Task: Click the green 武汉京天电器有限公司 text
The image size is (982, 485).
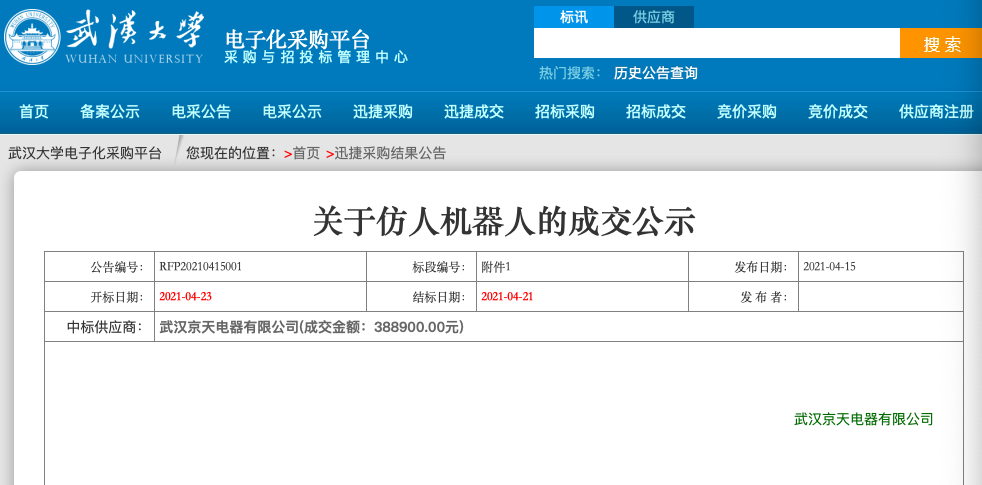Action: [864, 419]
